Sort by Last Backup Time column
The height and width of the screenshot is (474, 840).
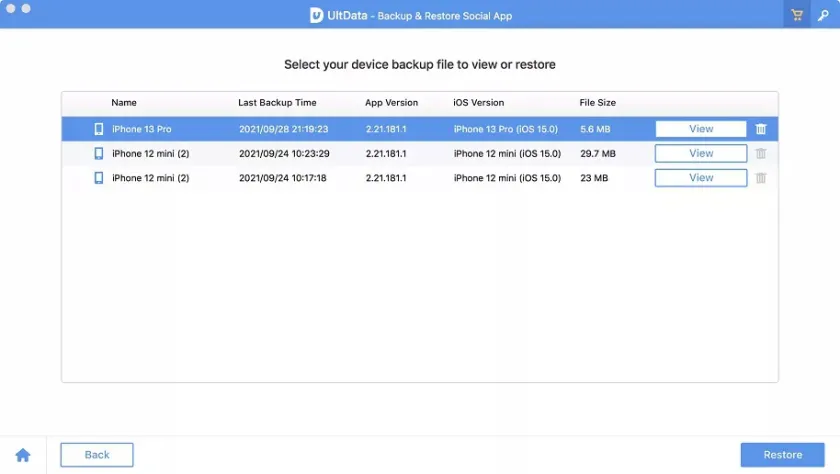(277, 103)
